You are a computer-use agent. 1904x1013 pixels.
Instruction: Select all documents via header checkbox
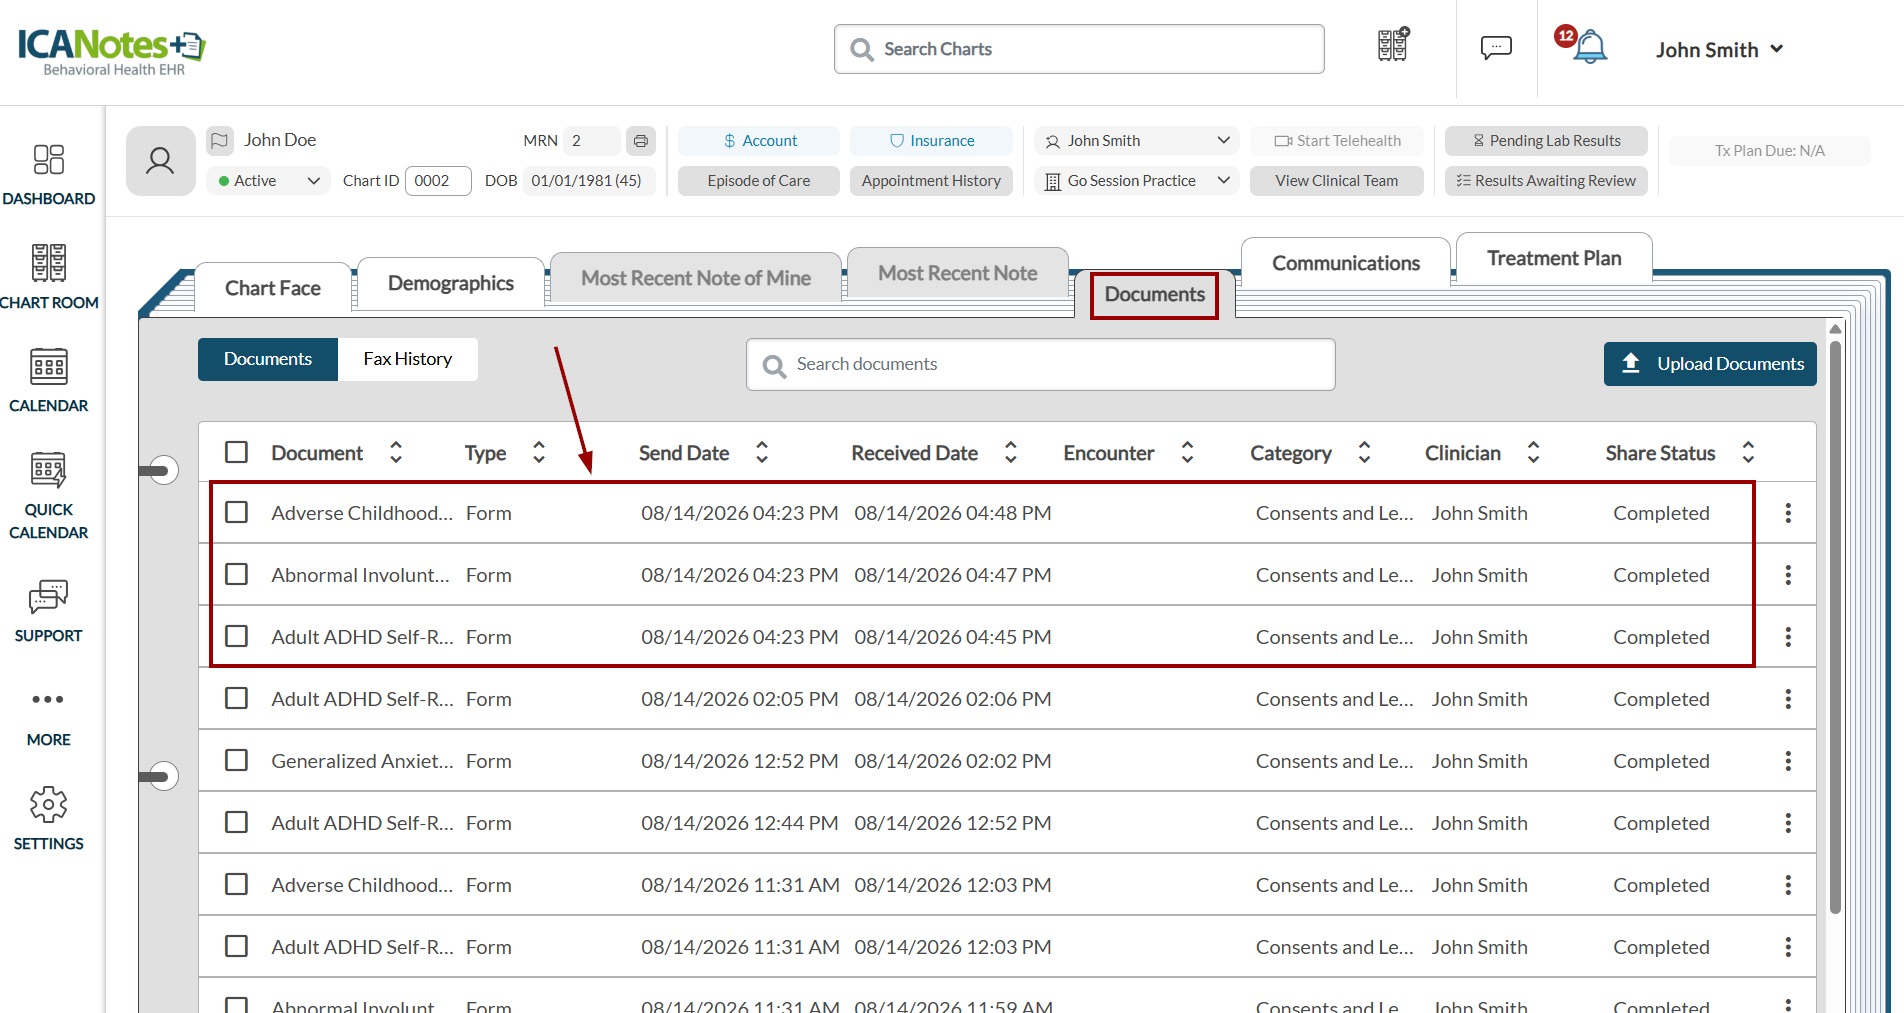point(237,452)
